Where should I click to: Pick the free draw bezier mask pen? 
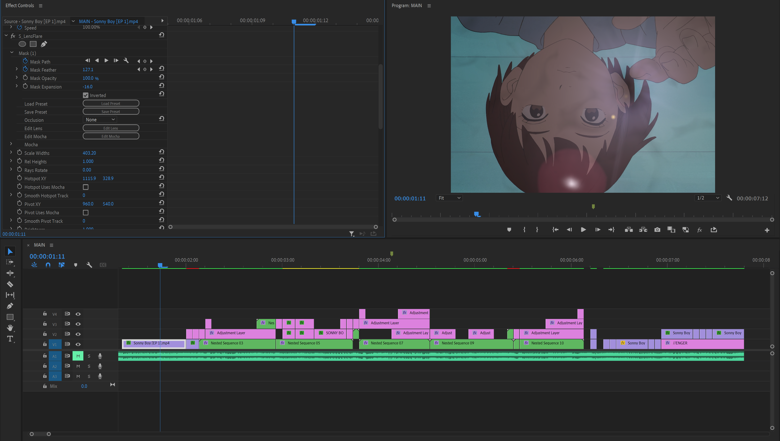44,44
